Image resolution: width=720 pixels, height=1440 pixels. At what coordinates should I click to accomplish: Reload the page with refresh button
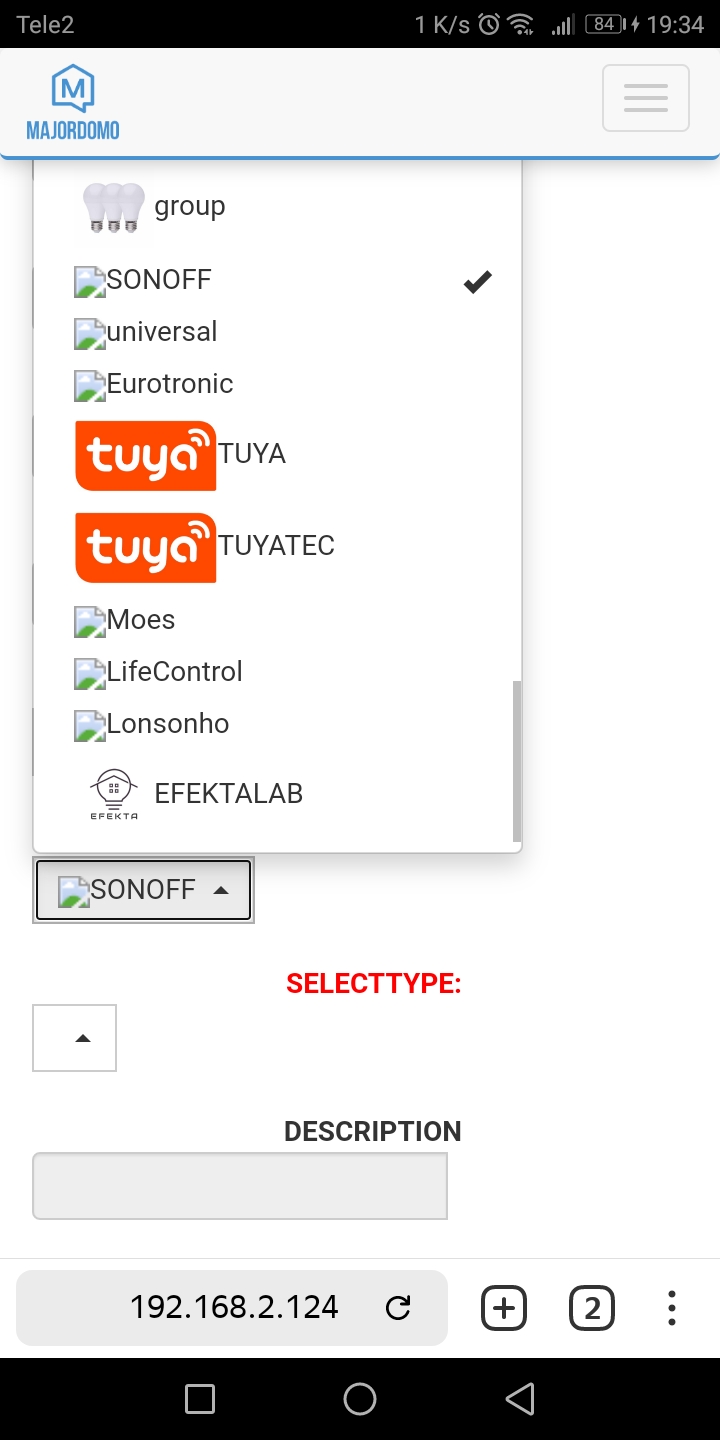[x=398, y=1307]
